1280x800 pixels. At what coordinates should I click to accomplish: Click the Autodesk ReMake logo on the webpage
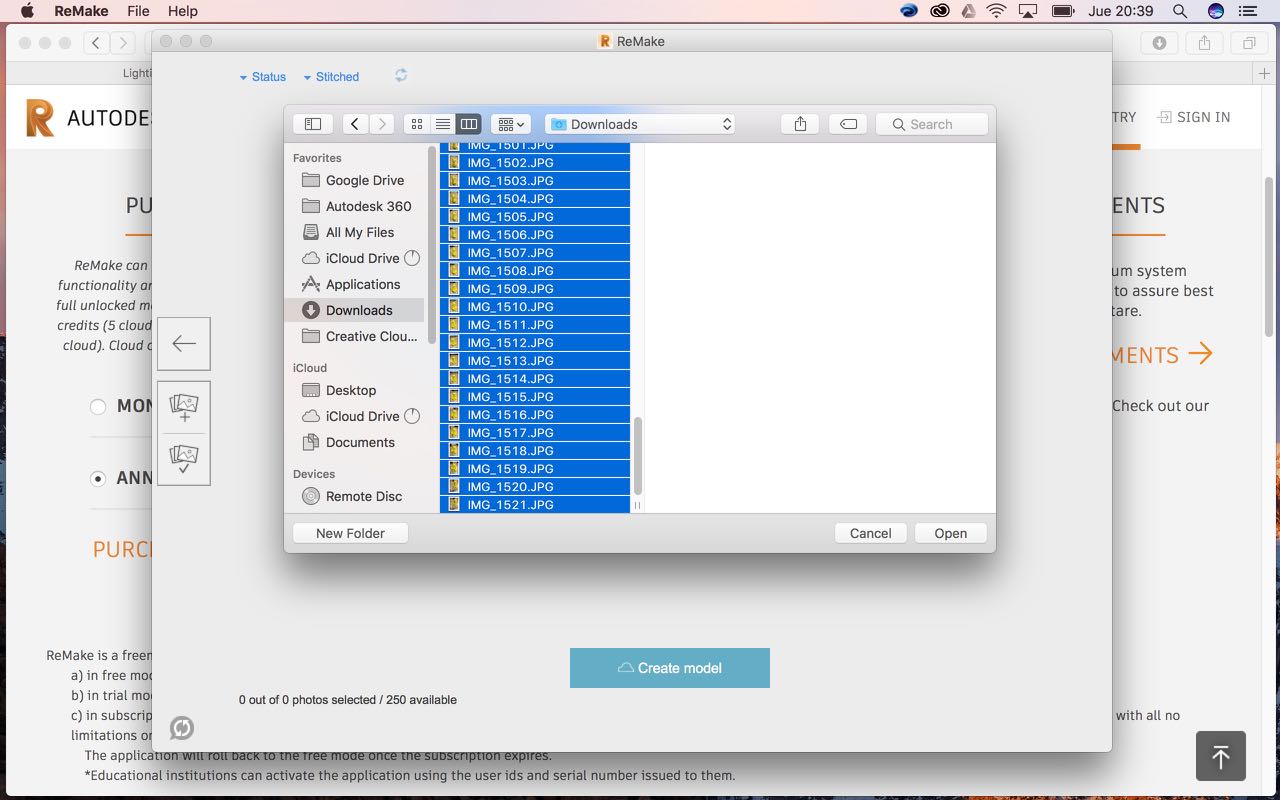click(40, 118)
